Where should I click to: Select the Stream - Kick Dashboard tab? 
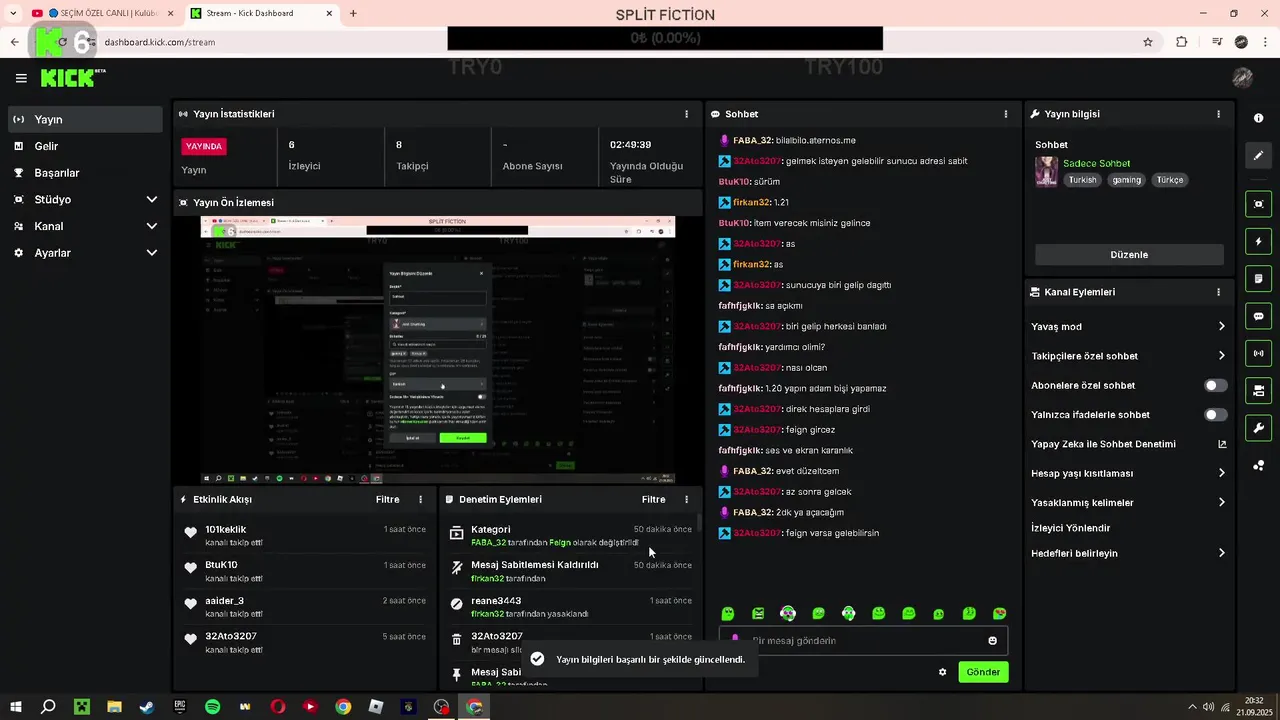[x=262, y=13]
